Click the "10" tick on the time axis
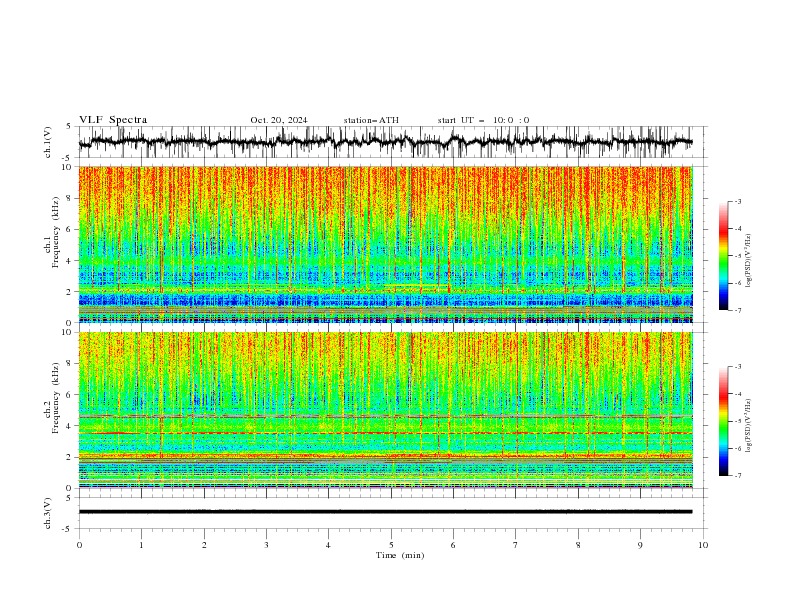Screen dimensions: 792x612 (703, 545)
